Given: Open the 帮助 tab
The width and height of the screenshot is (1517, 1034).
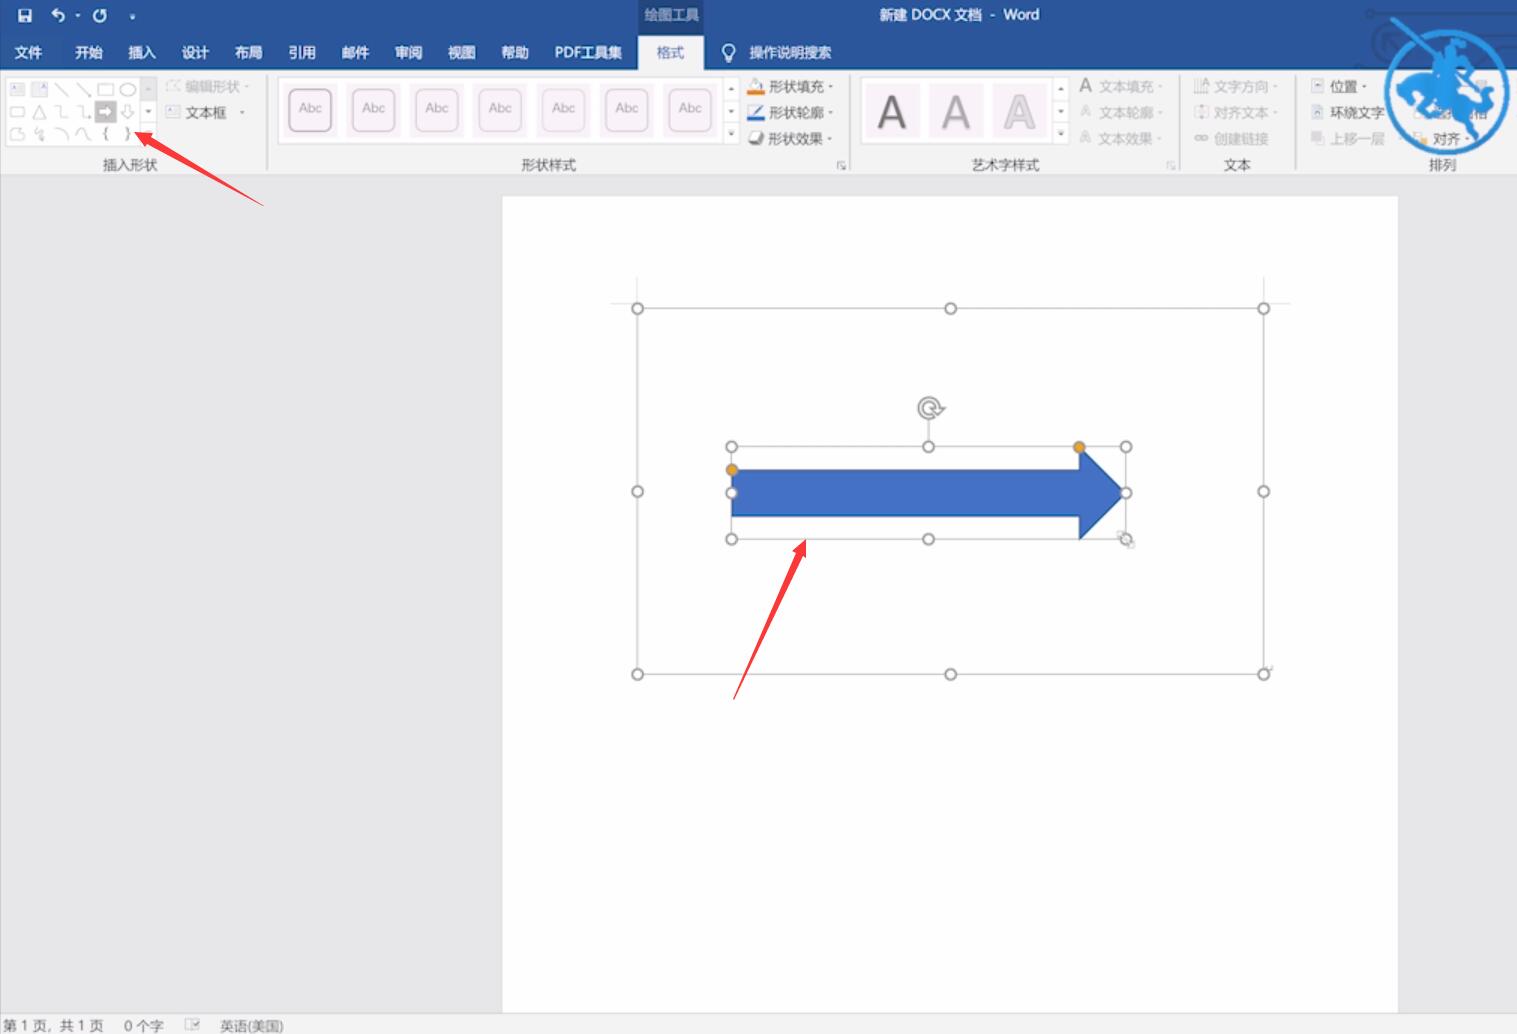Looking at the screenshot, I should (515, 52).
